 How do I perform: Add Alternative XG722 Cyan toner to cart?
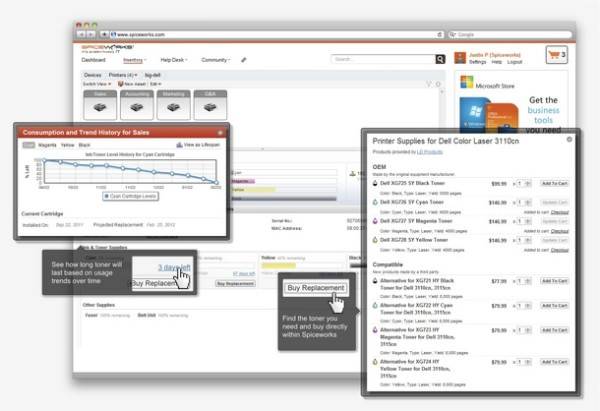point(554,306)
